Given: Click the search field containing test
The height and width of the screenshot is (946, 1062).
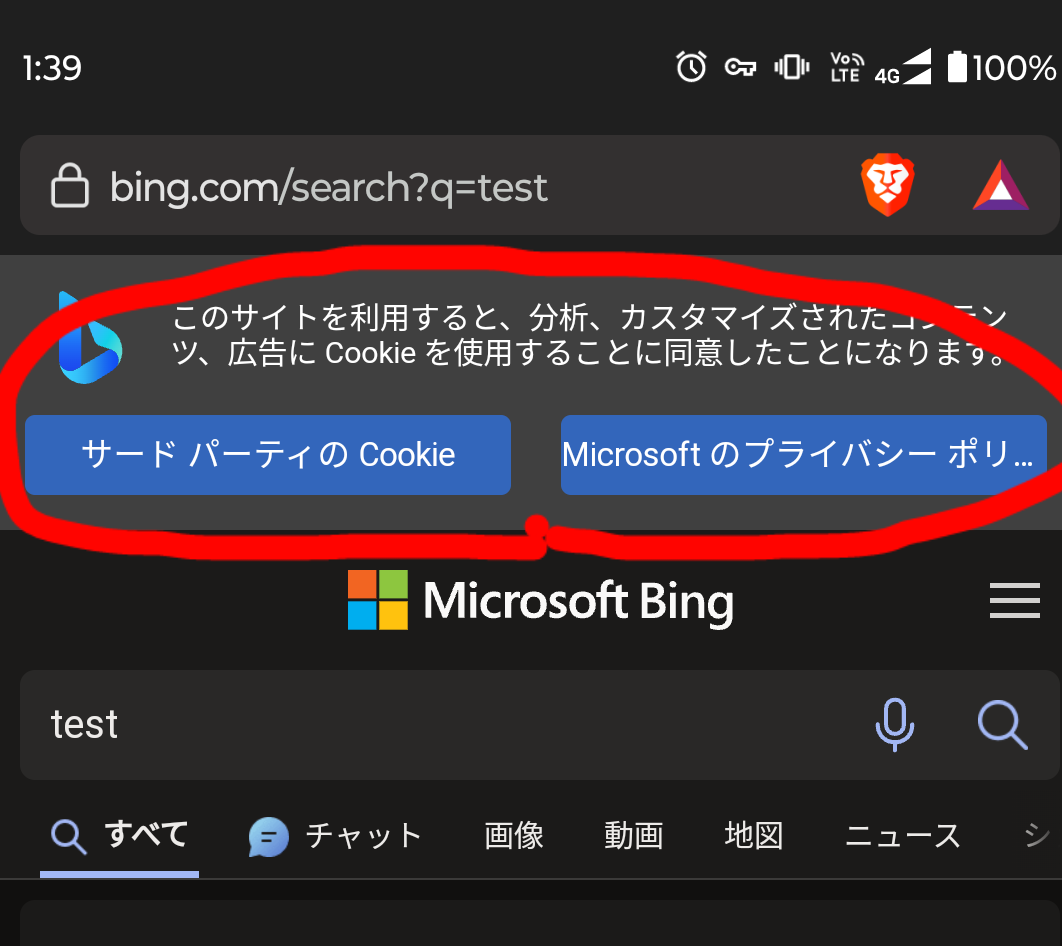Looking at the screenshot, I should (400, 725).
